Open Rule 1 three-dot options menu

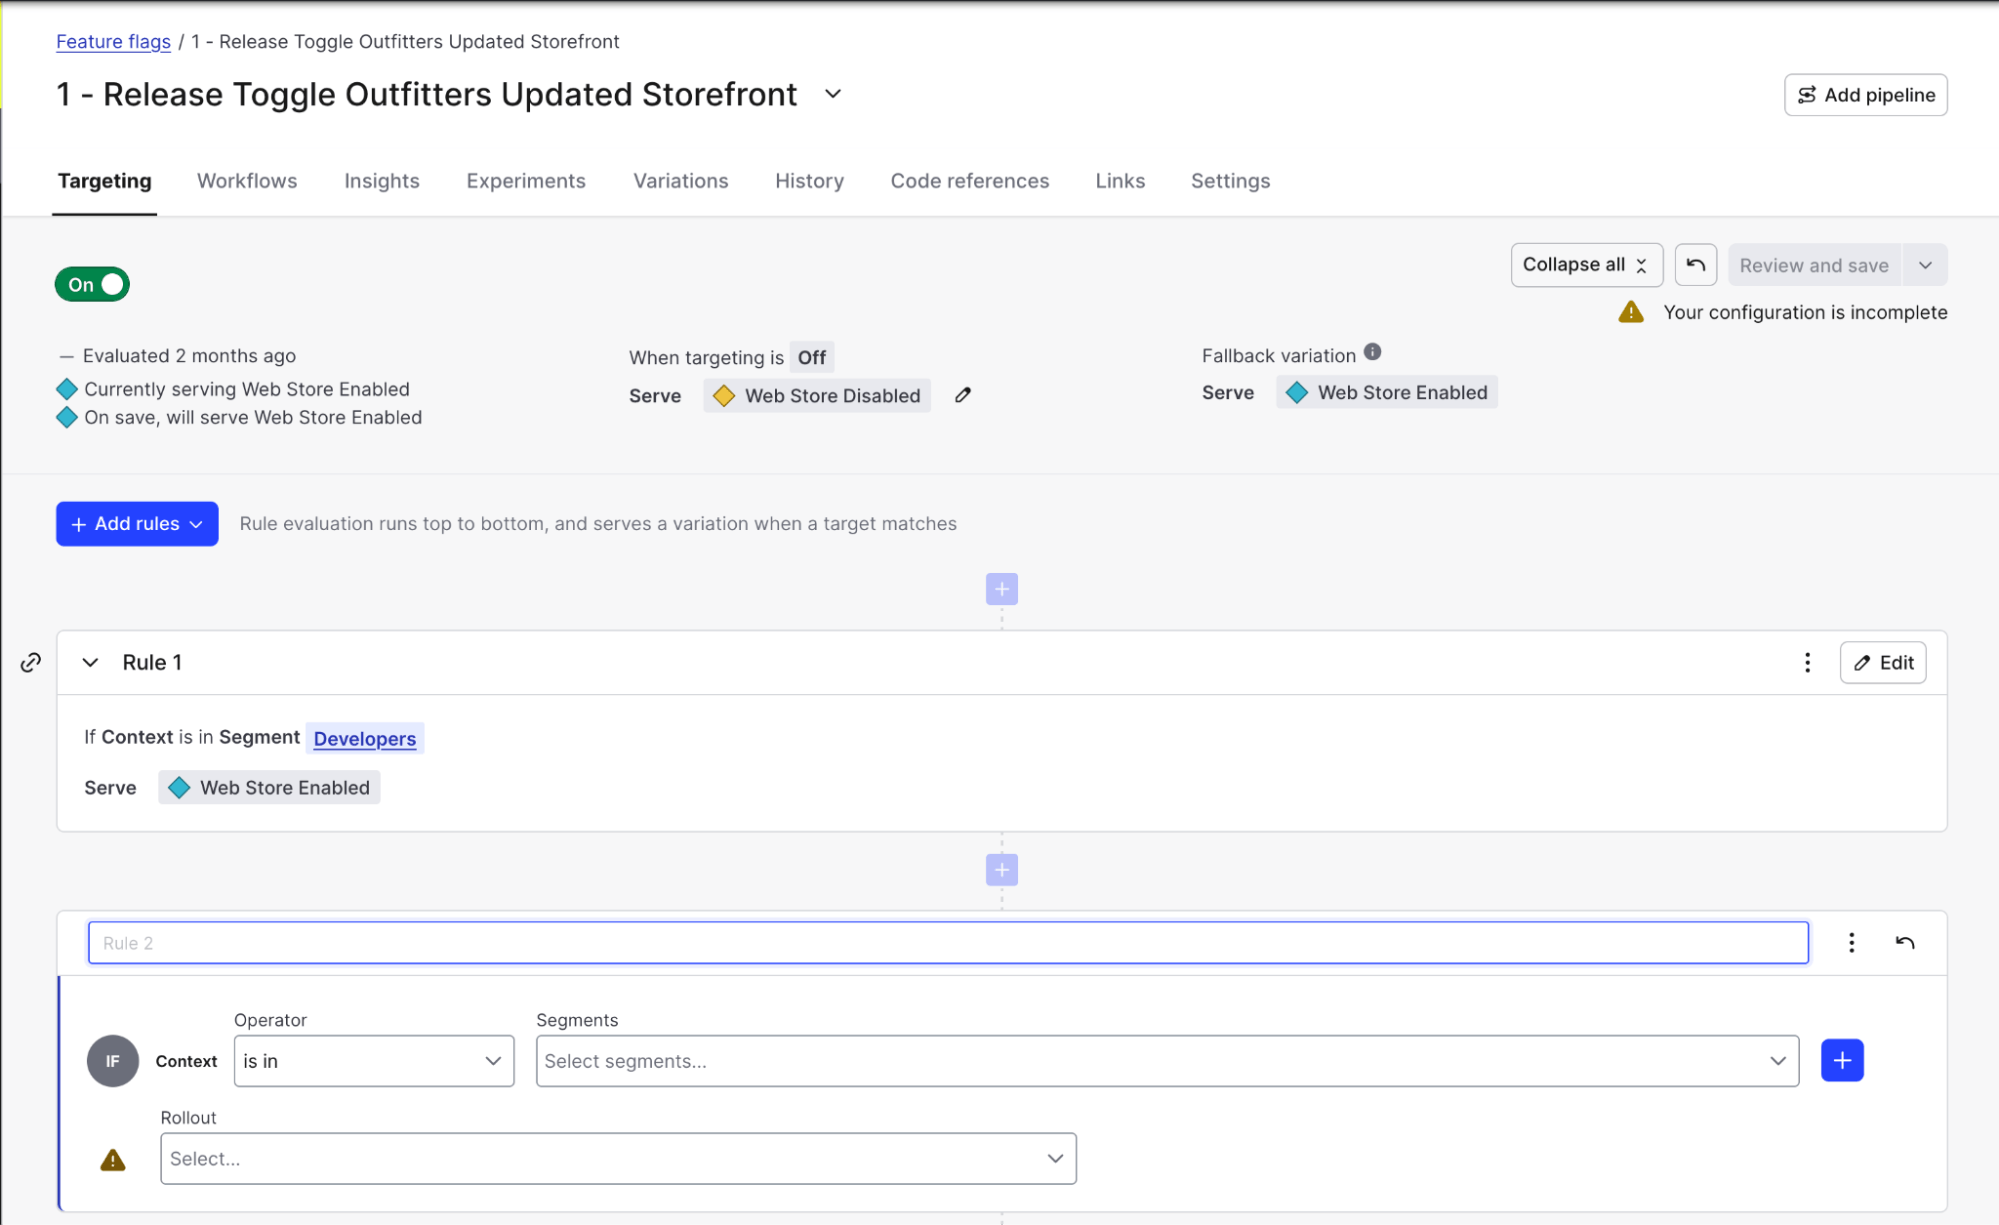point(1807,662)
